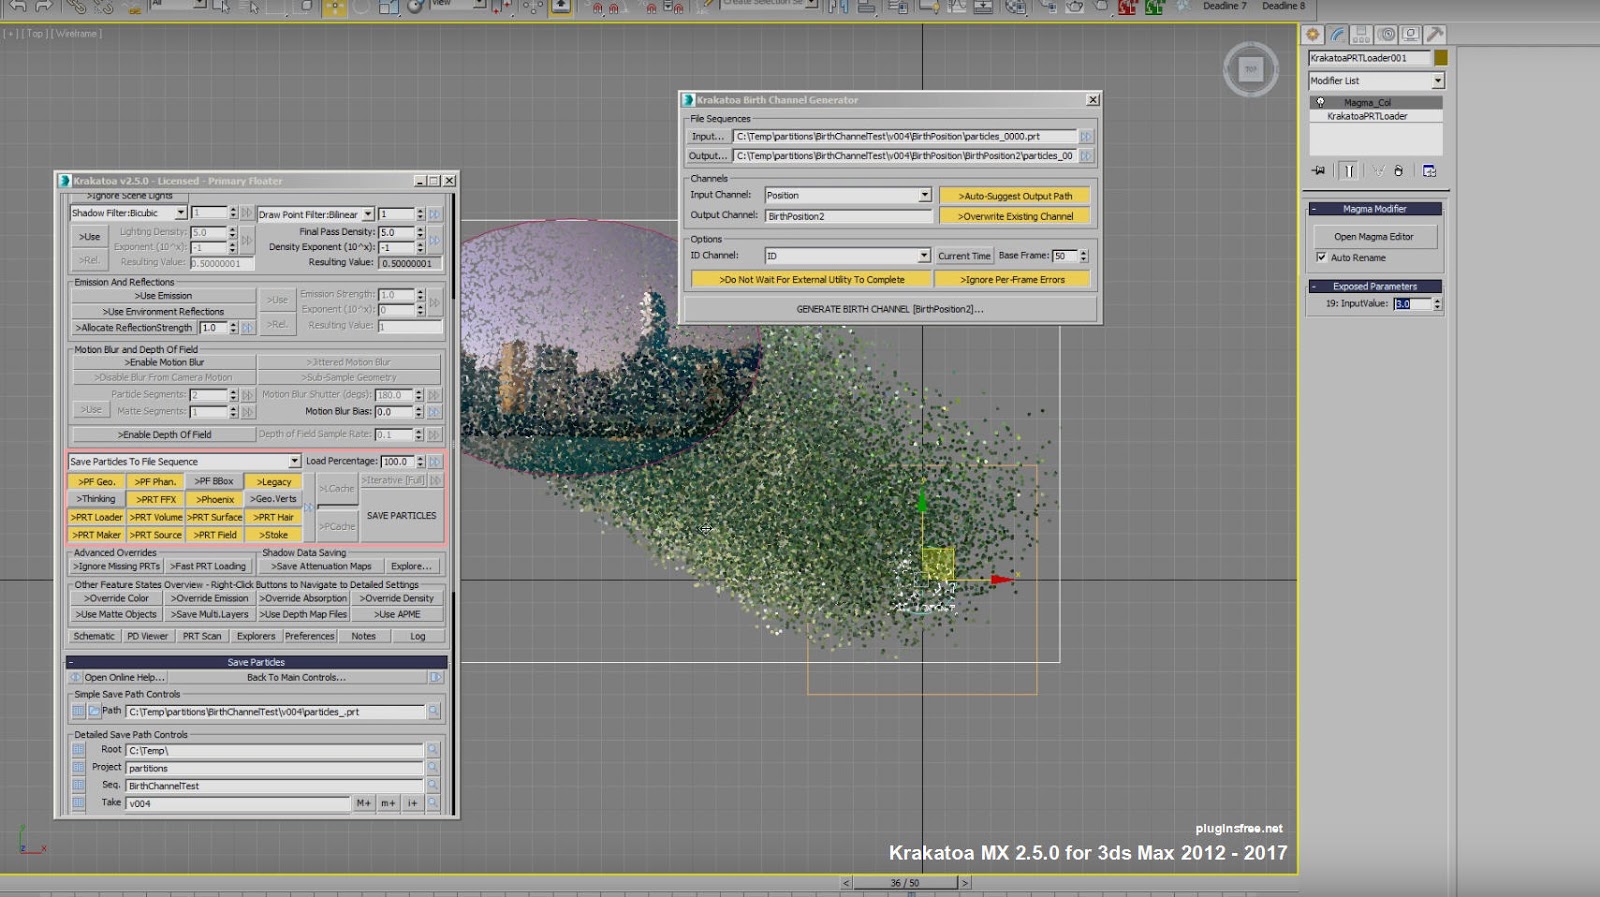The width and height of the screenshot is (1600, 897).
Task: Toggle >Use Emission option
Action: 164,296
